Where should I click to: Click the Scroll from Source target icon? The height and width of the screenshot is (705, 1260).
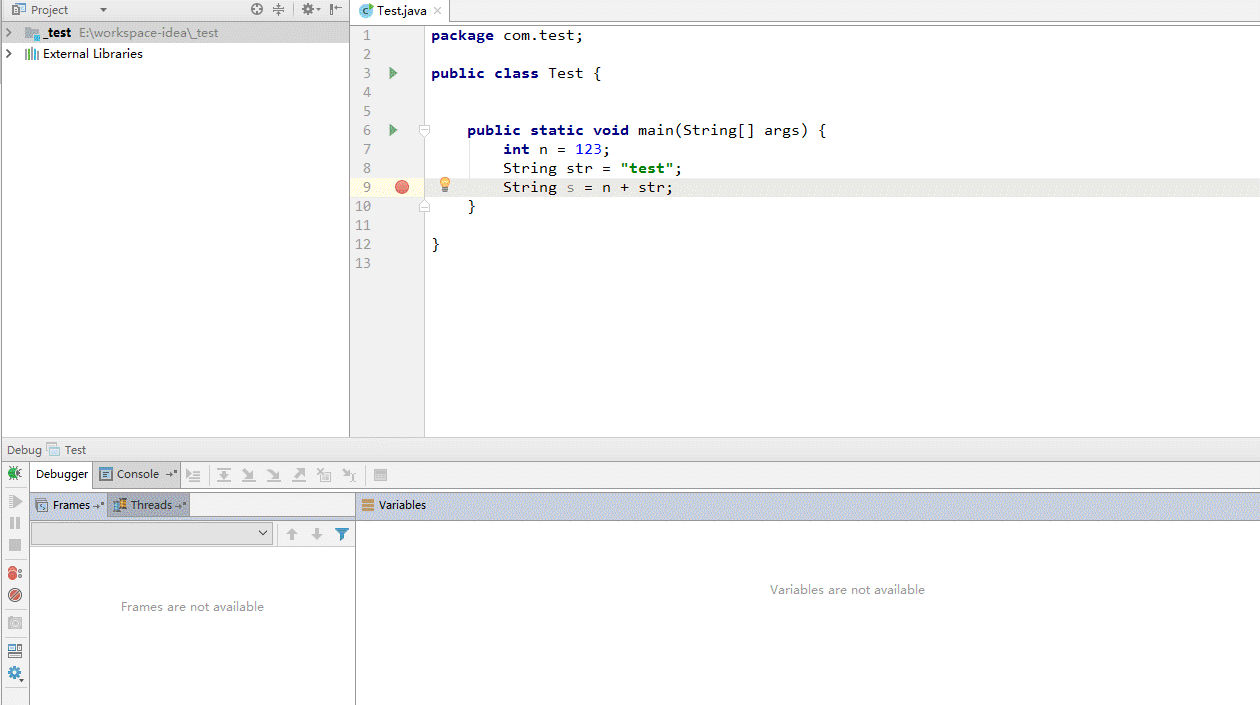pos(257,9)
